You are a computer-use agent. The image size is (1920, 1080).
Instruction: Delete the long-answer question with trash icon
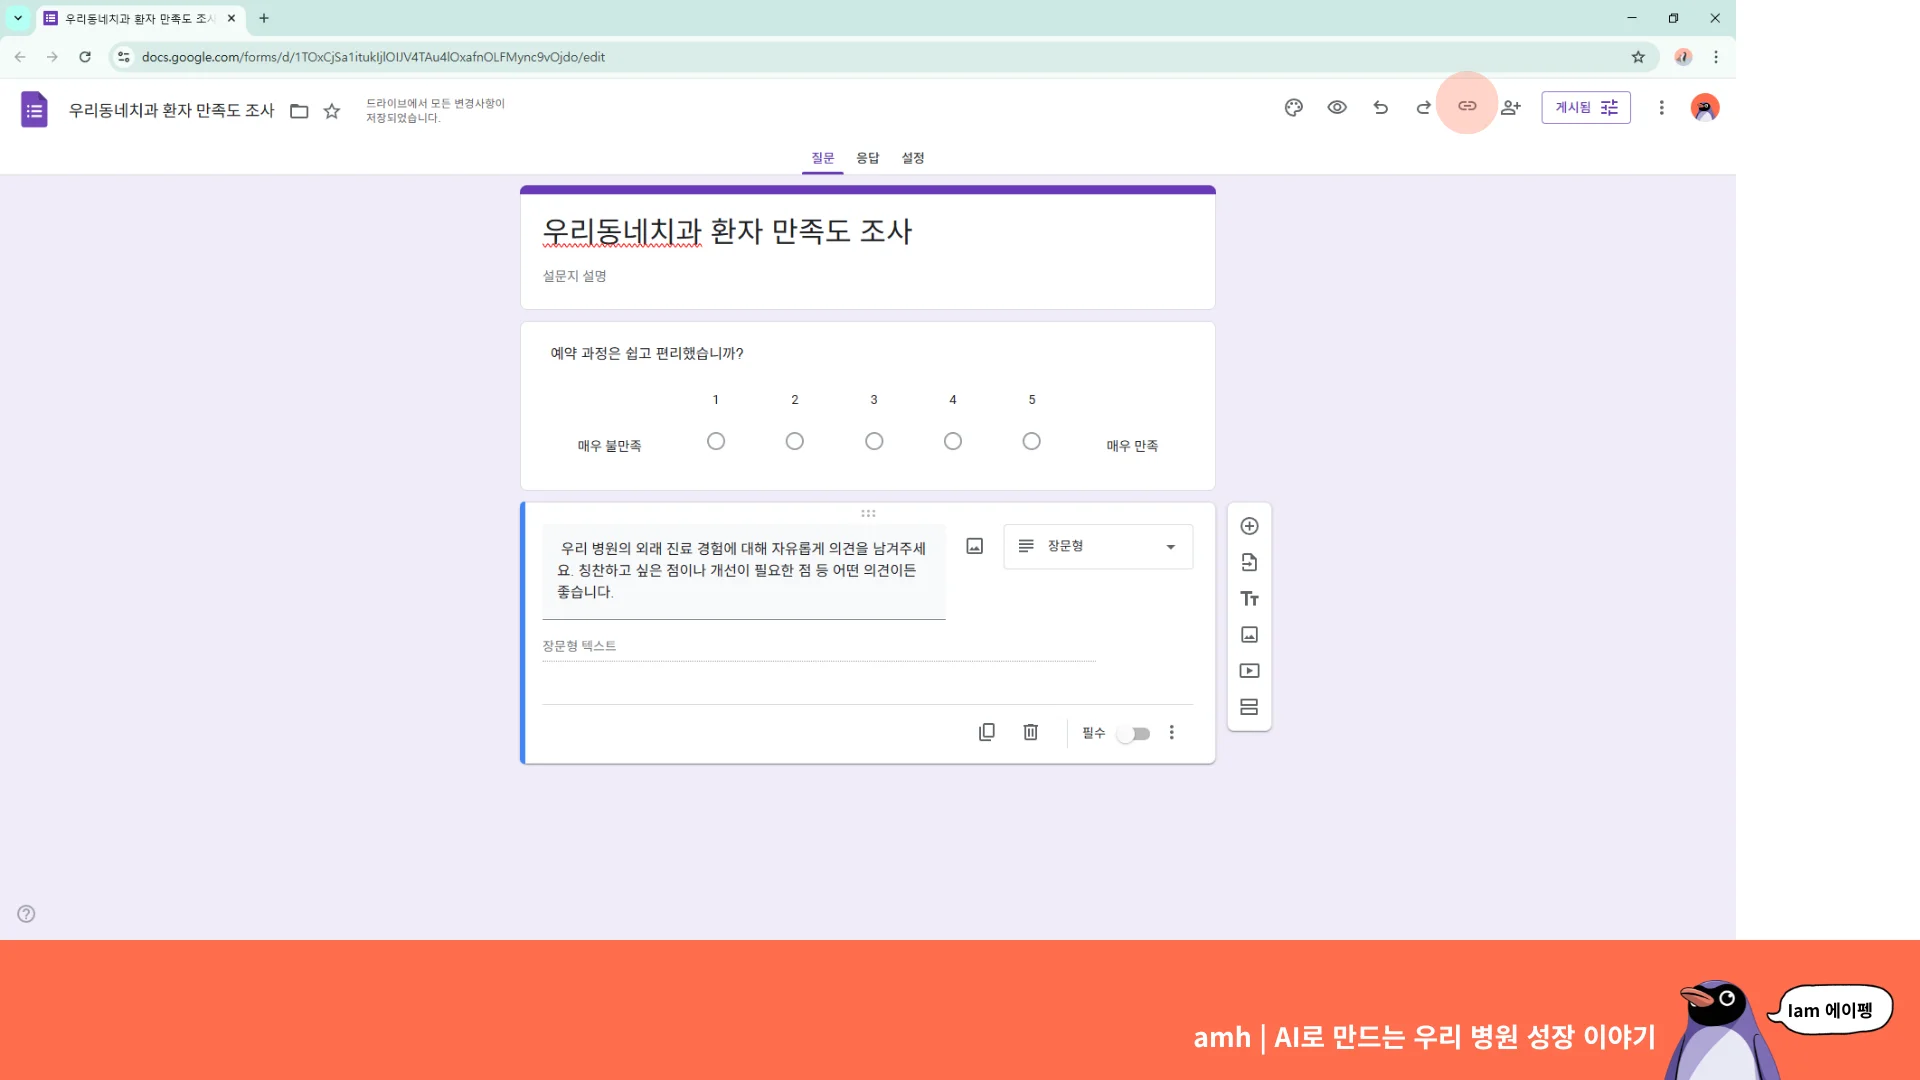[x=1030, y=732]
